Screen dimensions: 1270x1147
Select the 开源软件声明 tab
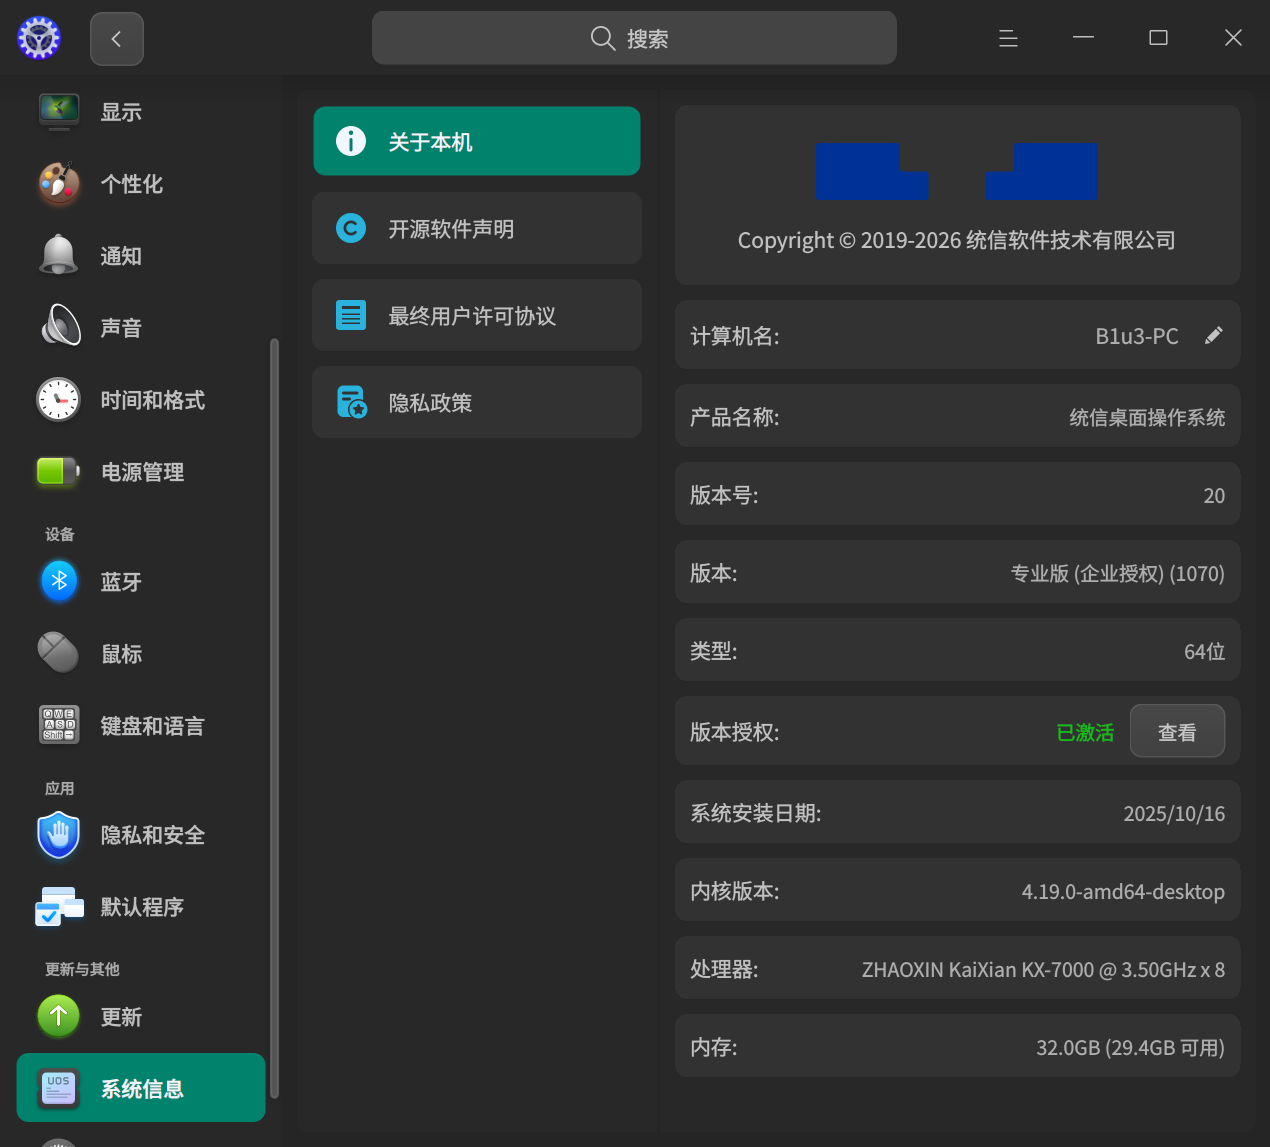(477, 228)
